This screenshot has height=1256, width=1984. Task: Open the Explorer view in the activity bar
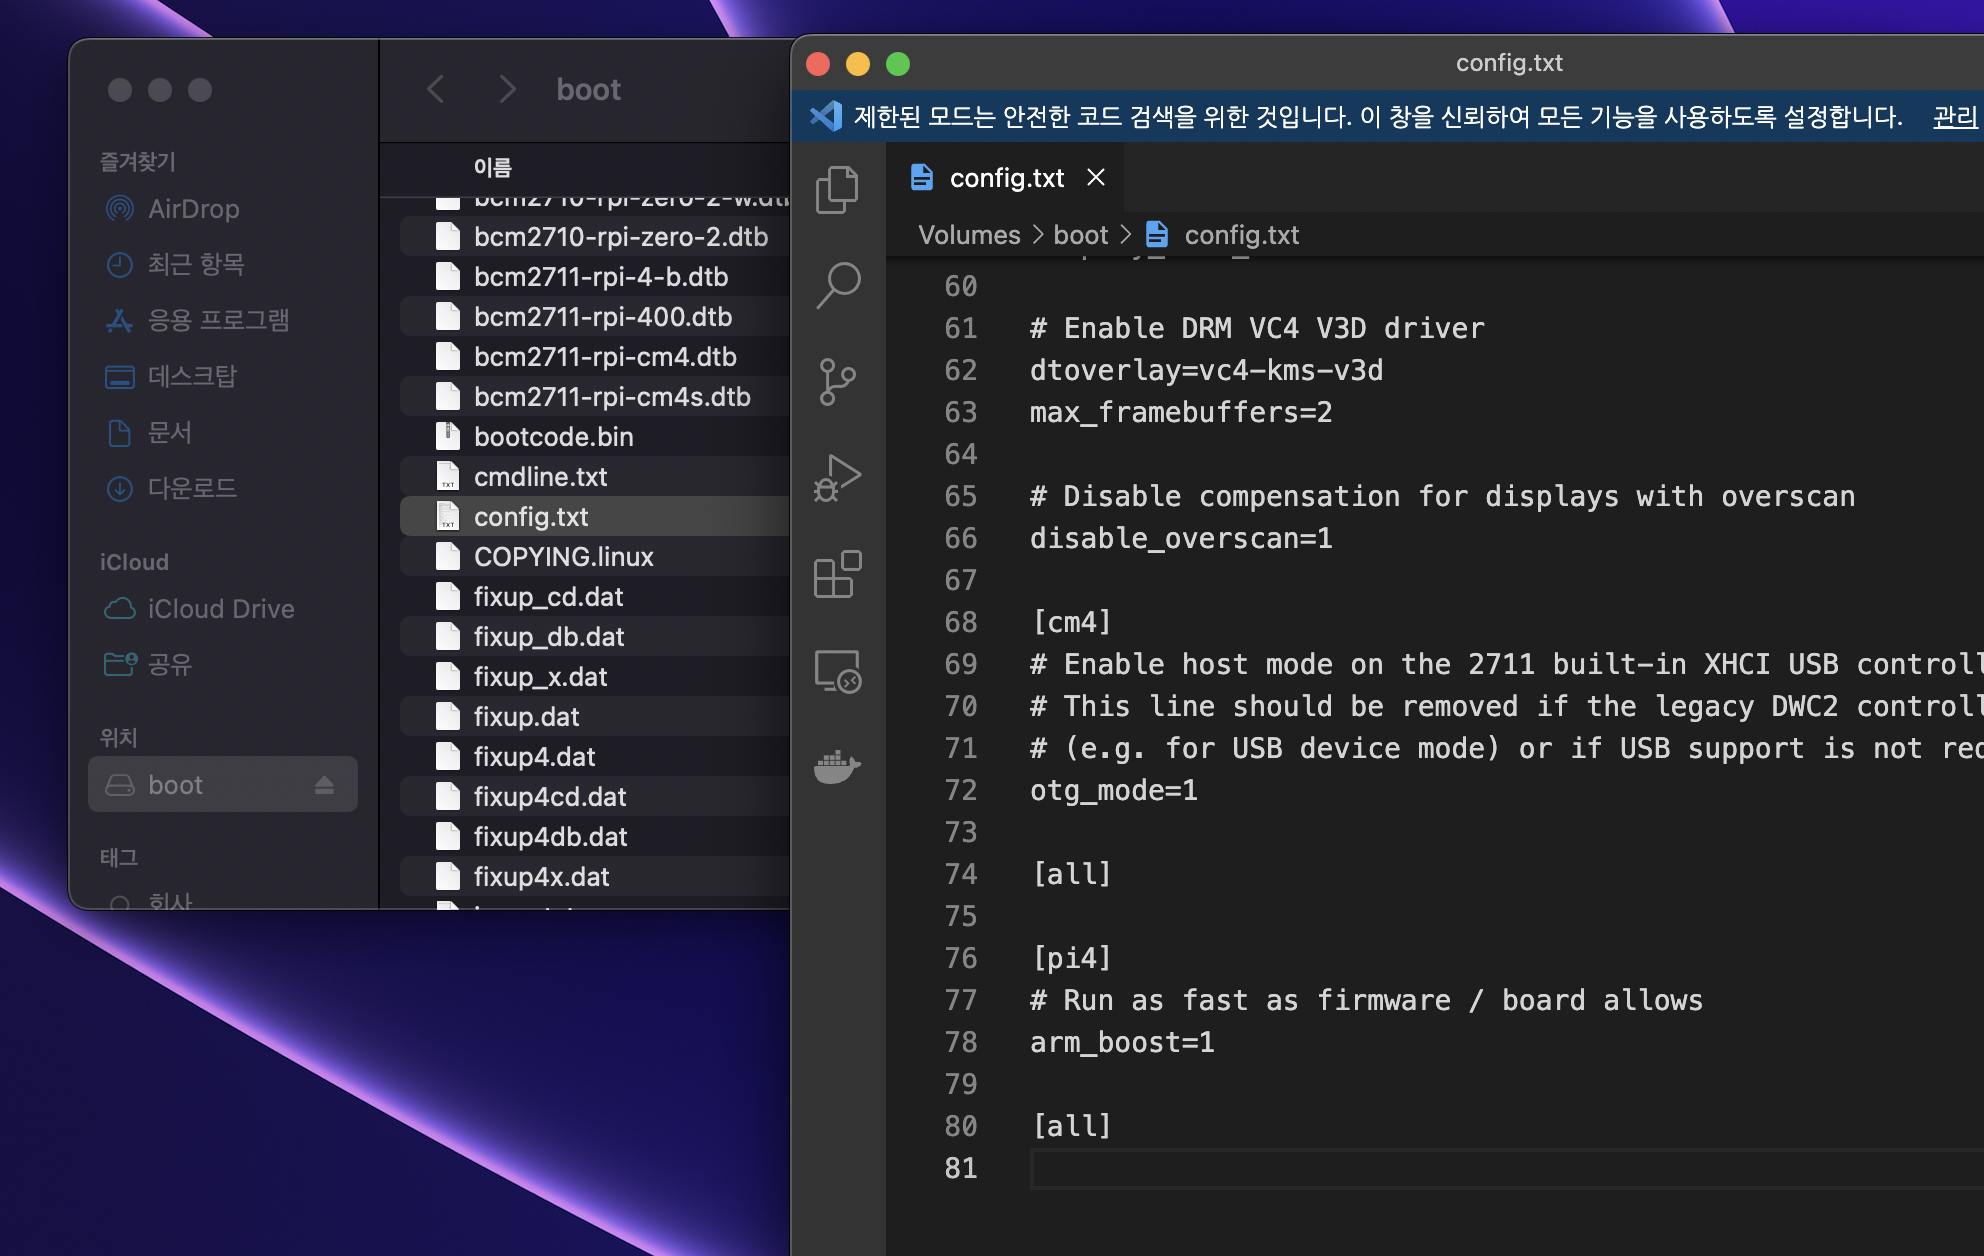837,189
